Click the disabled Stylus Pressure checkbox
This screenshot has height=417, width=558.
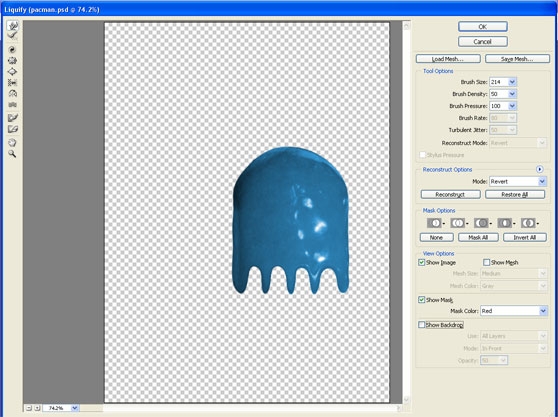tap(422, 155)
